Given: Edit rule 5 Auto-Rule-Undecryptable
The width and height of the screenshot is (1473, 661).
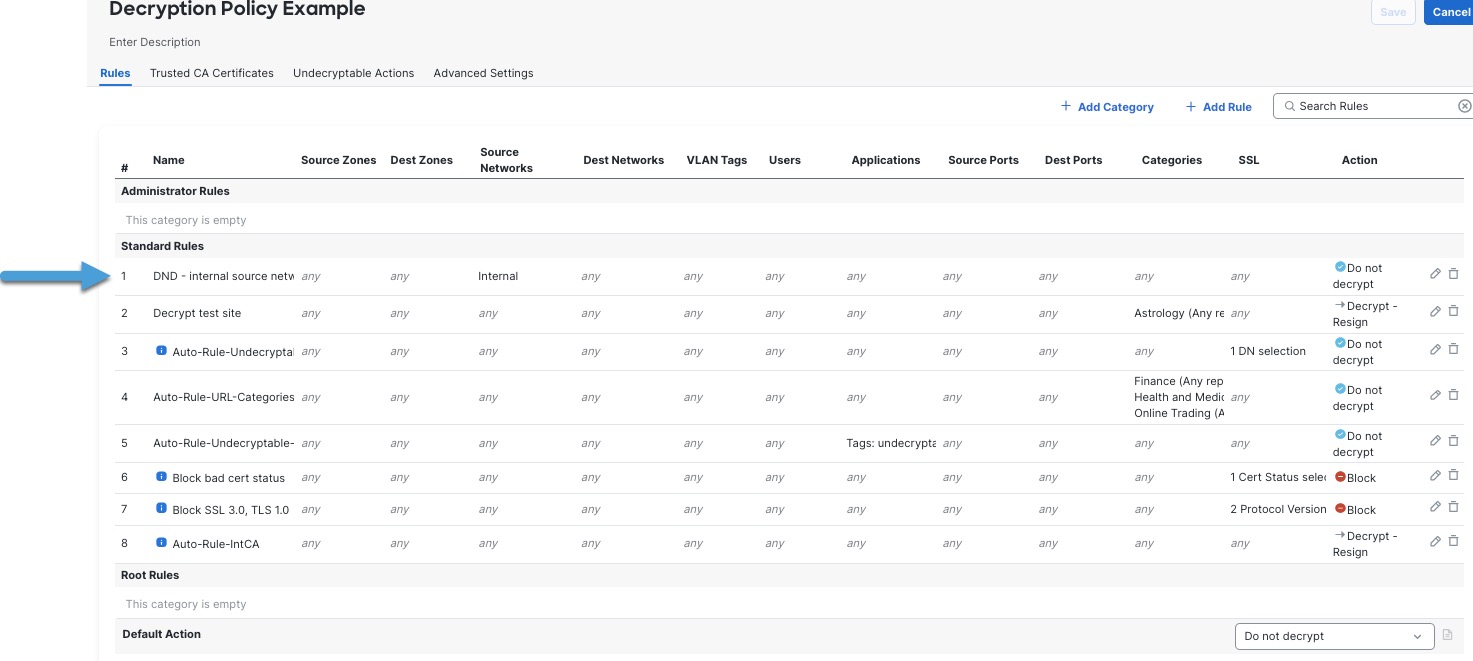Looking at the screenshot, I should [x=1435, y=442].
